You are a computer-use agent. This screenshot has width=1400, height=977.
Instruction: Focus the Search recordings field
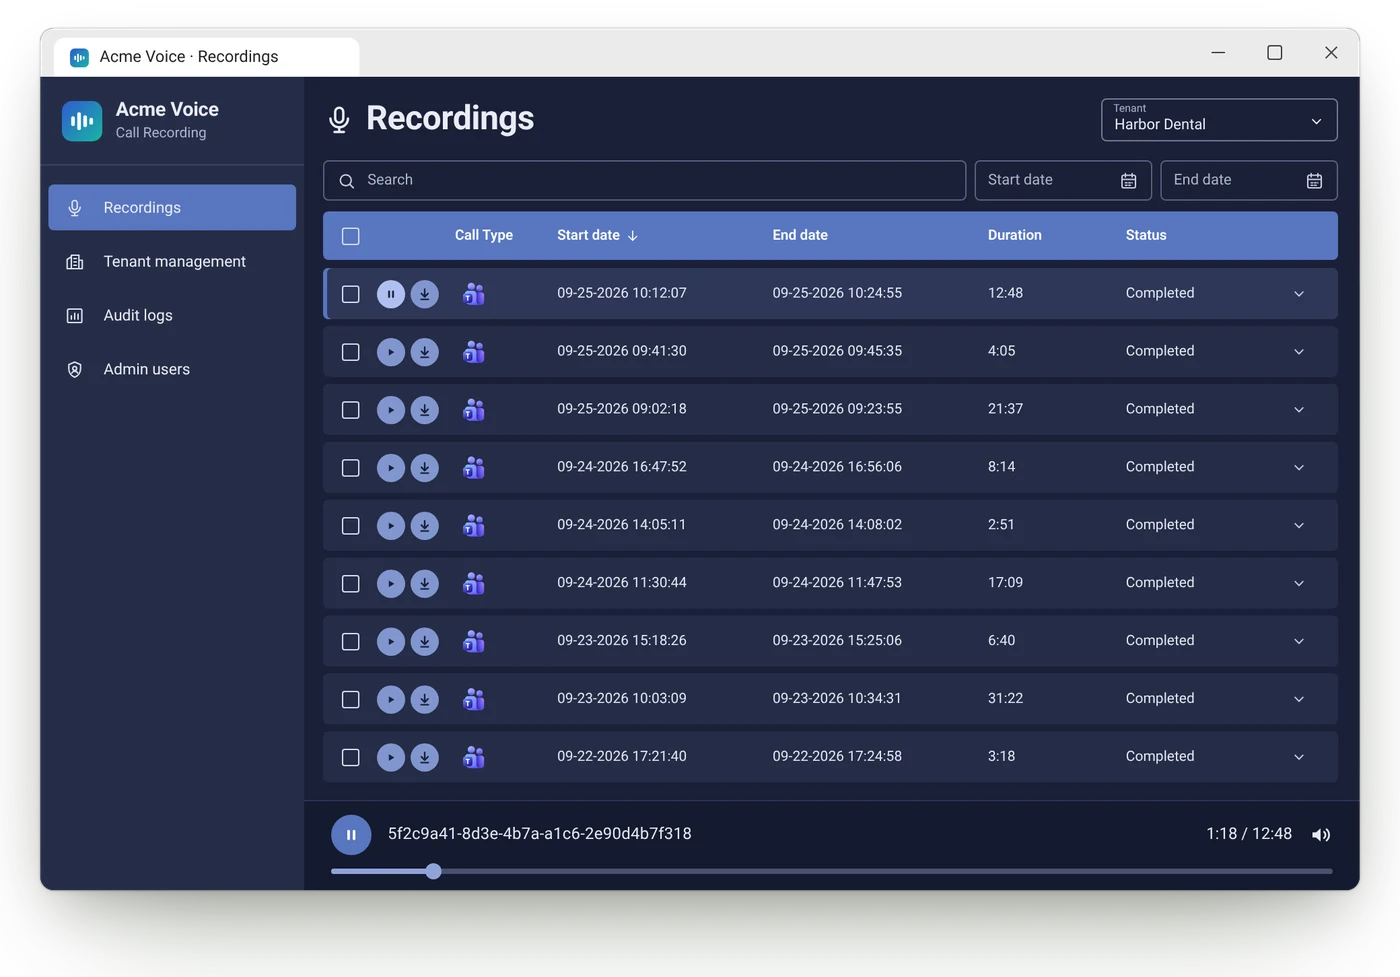click(644, 181)
